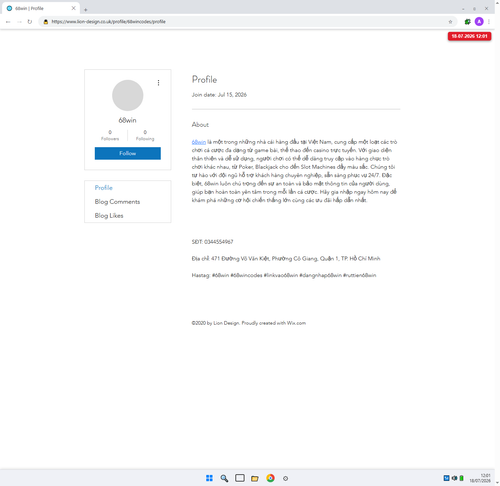500x486 pixels.
Task: Select the 68win | Profile tab
Action: click(40, 8)
